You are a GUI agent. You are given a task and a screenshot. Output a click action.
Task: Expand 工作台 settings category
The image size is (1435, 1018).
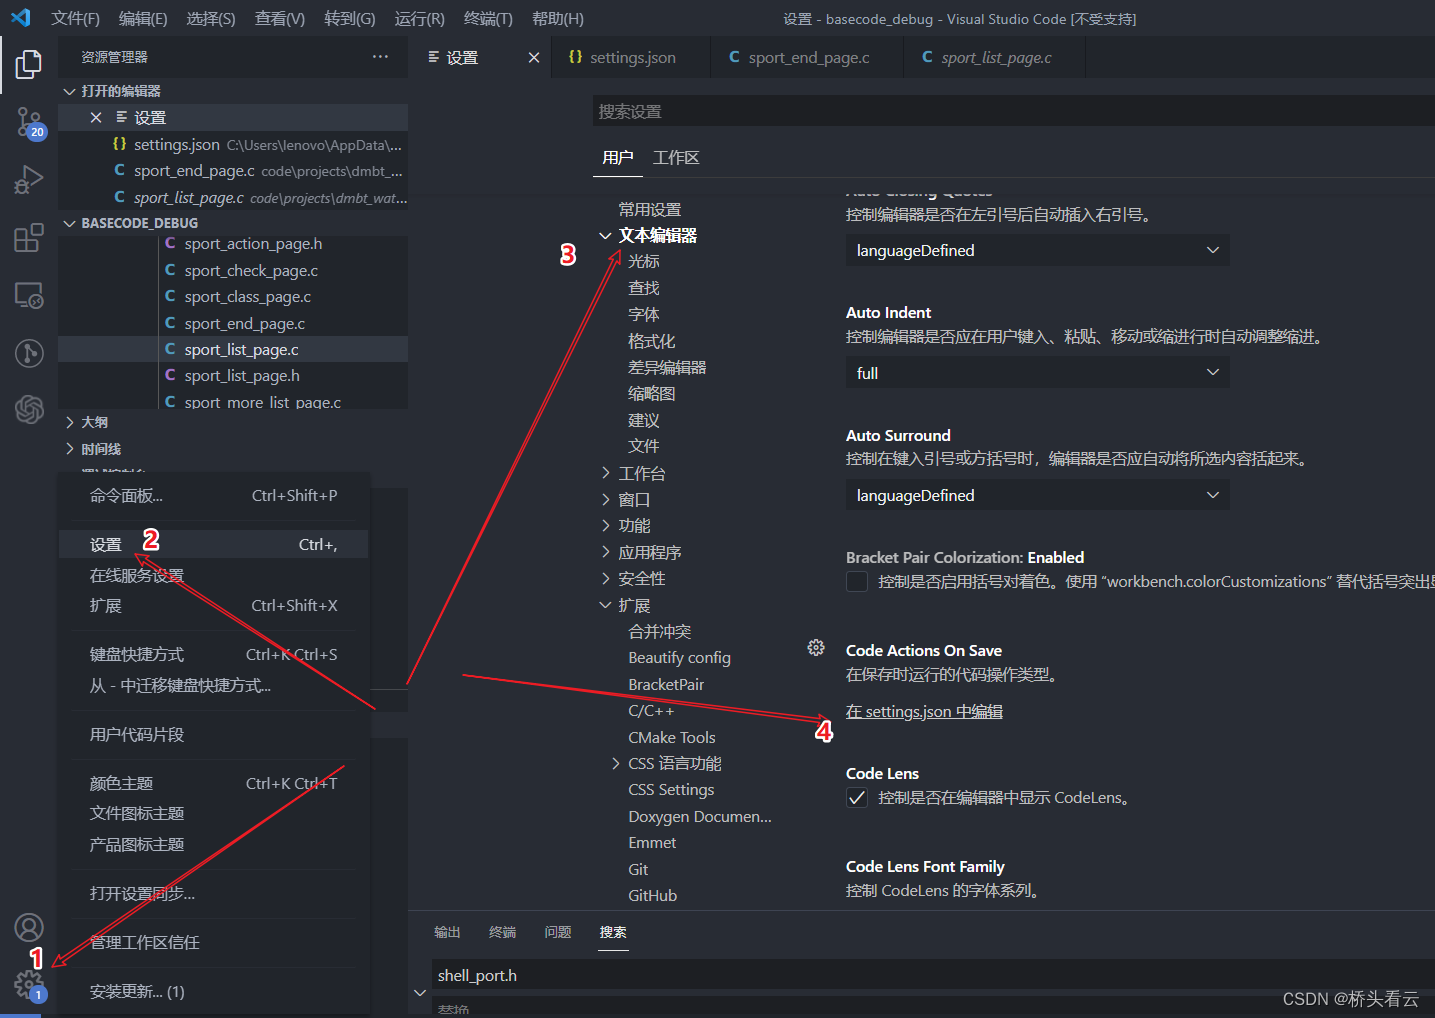point(605,473)
